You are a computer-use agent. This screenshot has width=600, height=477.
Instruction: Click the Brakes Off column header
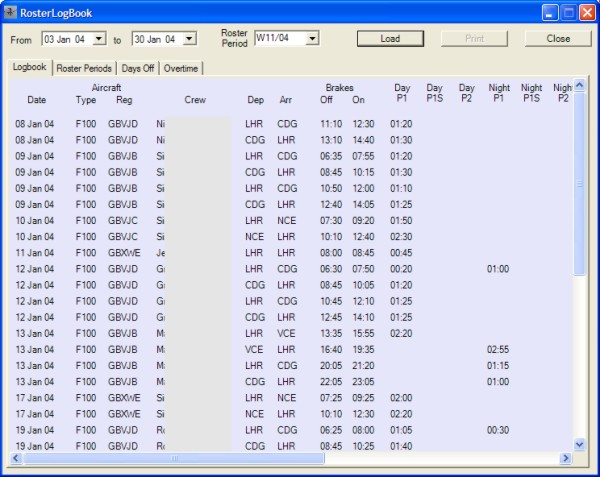tap(326, 100)
